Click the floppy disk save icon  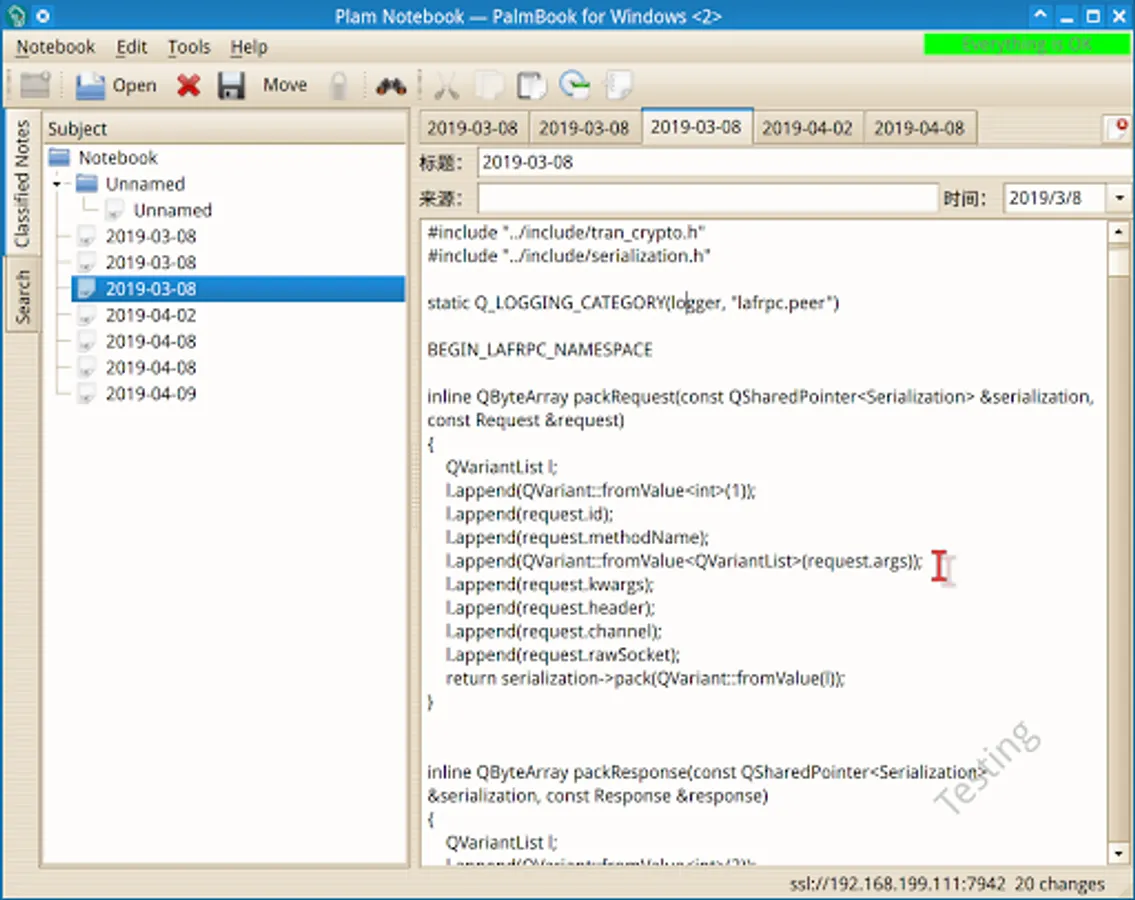[232, 85]
